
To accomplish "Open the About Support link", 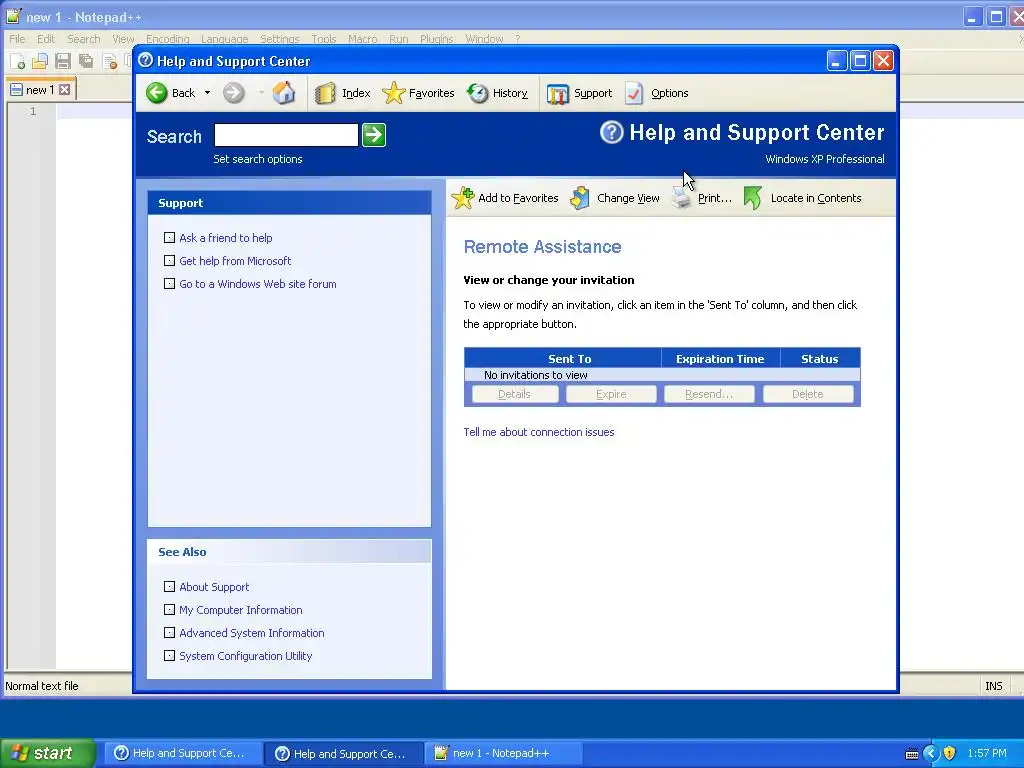I will [x=214, y=587].
